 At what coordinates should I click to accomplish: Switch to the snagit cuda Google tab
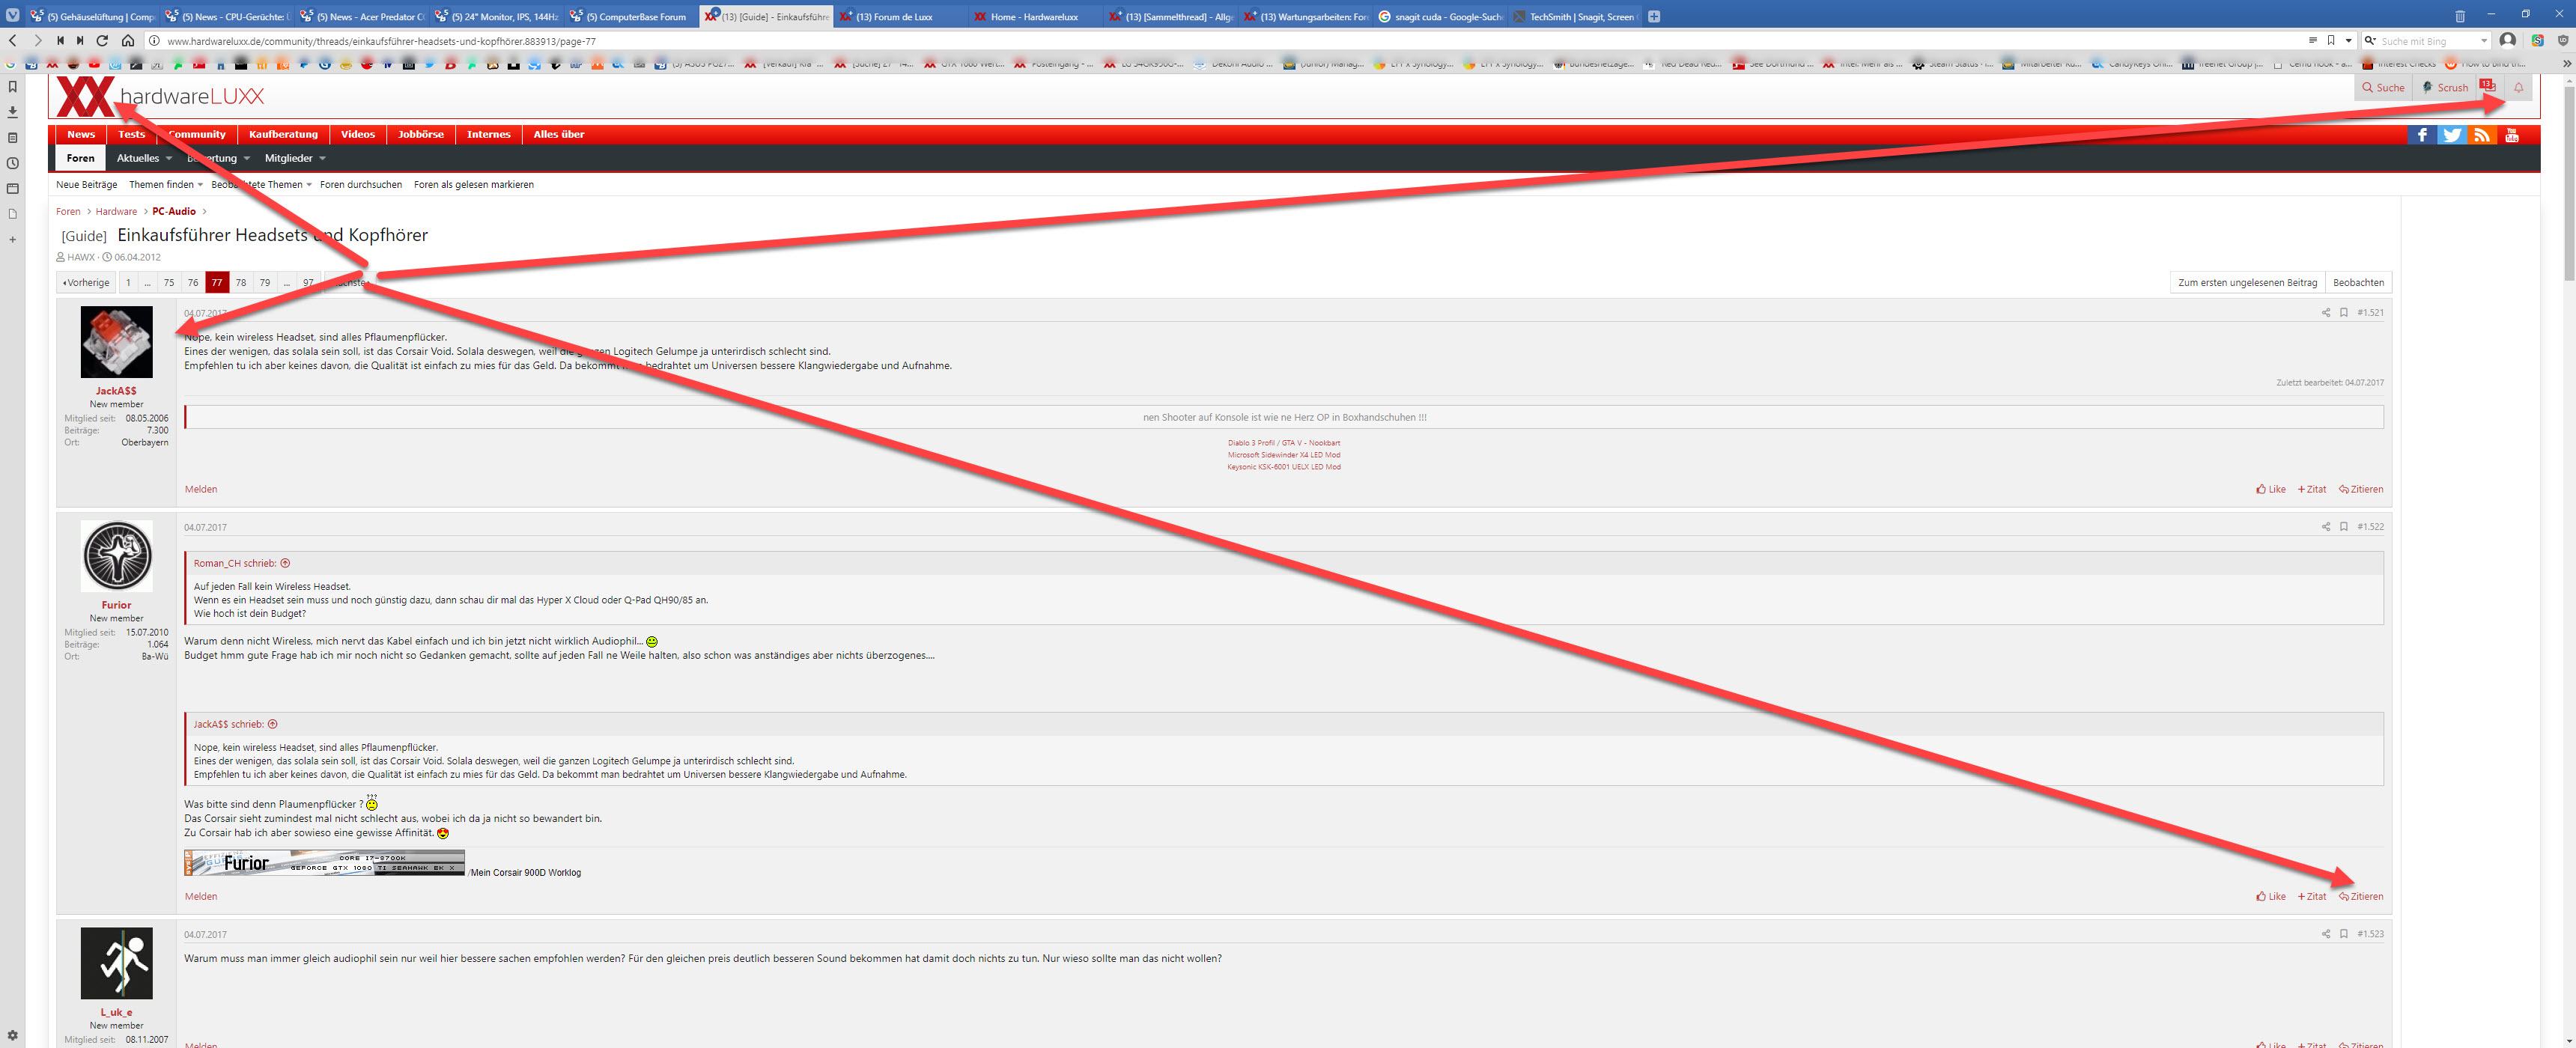(1440, 16)
